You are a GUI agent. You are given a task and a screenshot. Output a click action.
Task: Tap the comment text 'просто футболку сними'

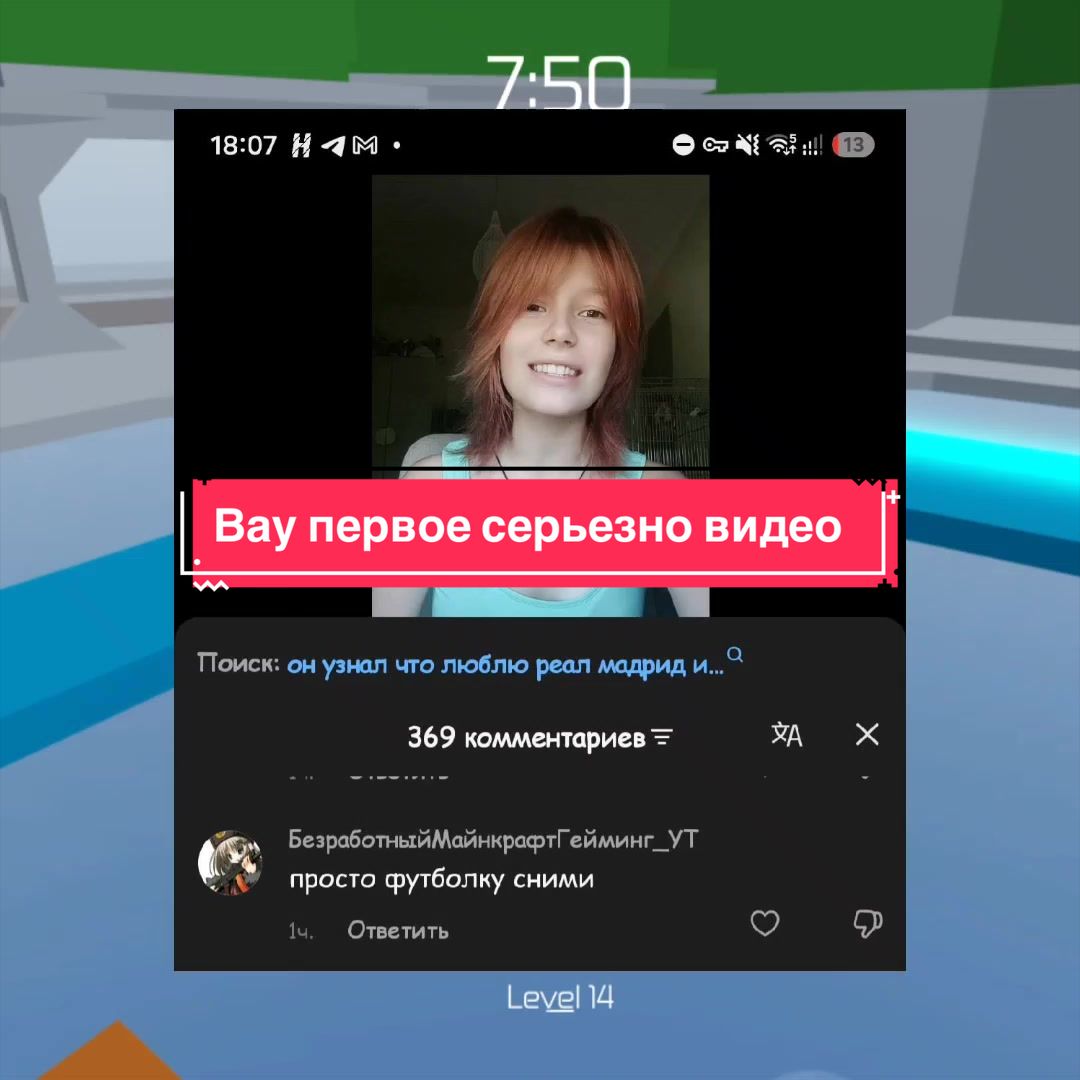point(442,880)
